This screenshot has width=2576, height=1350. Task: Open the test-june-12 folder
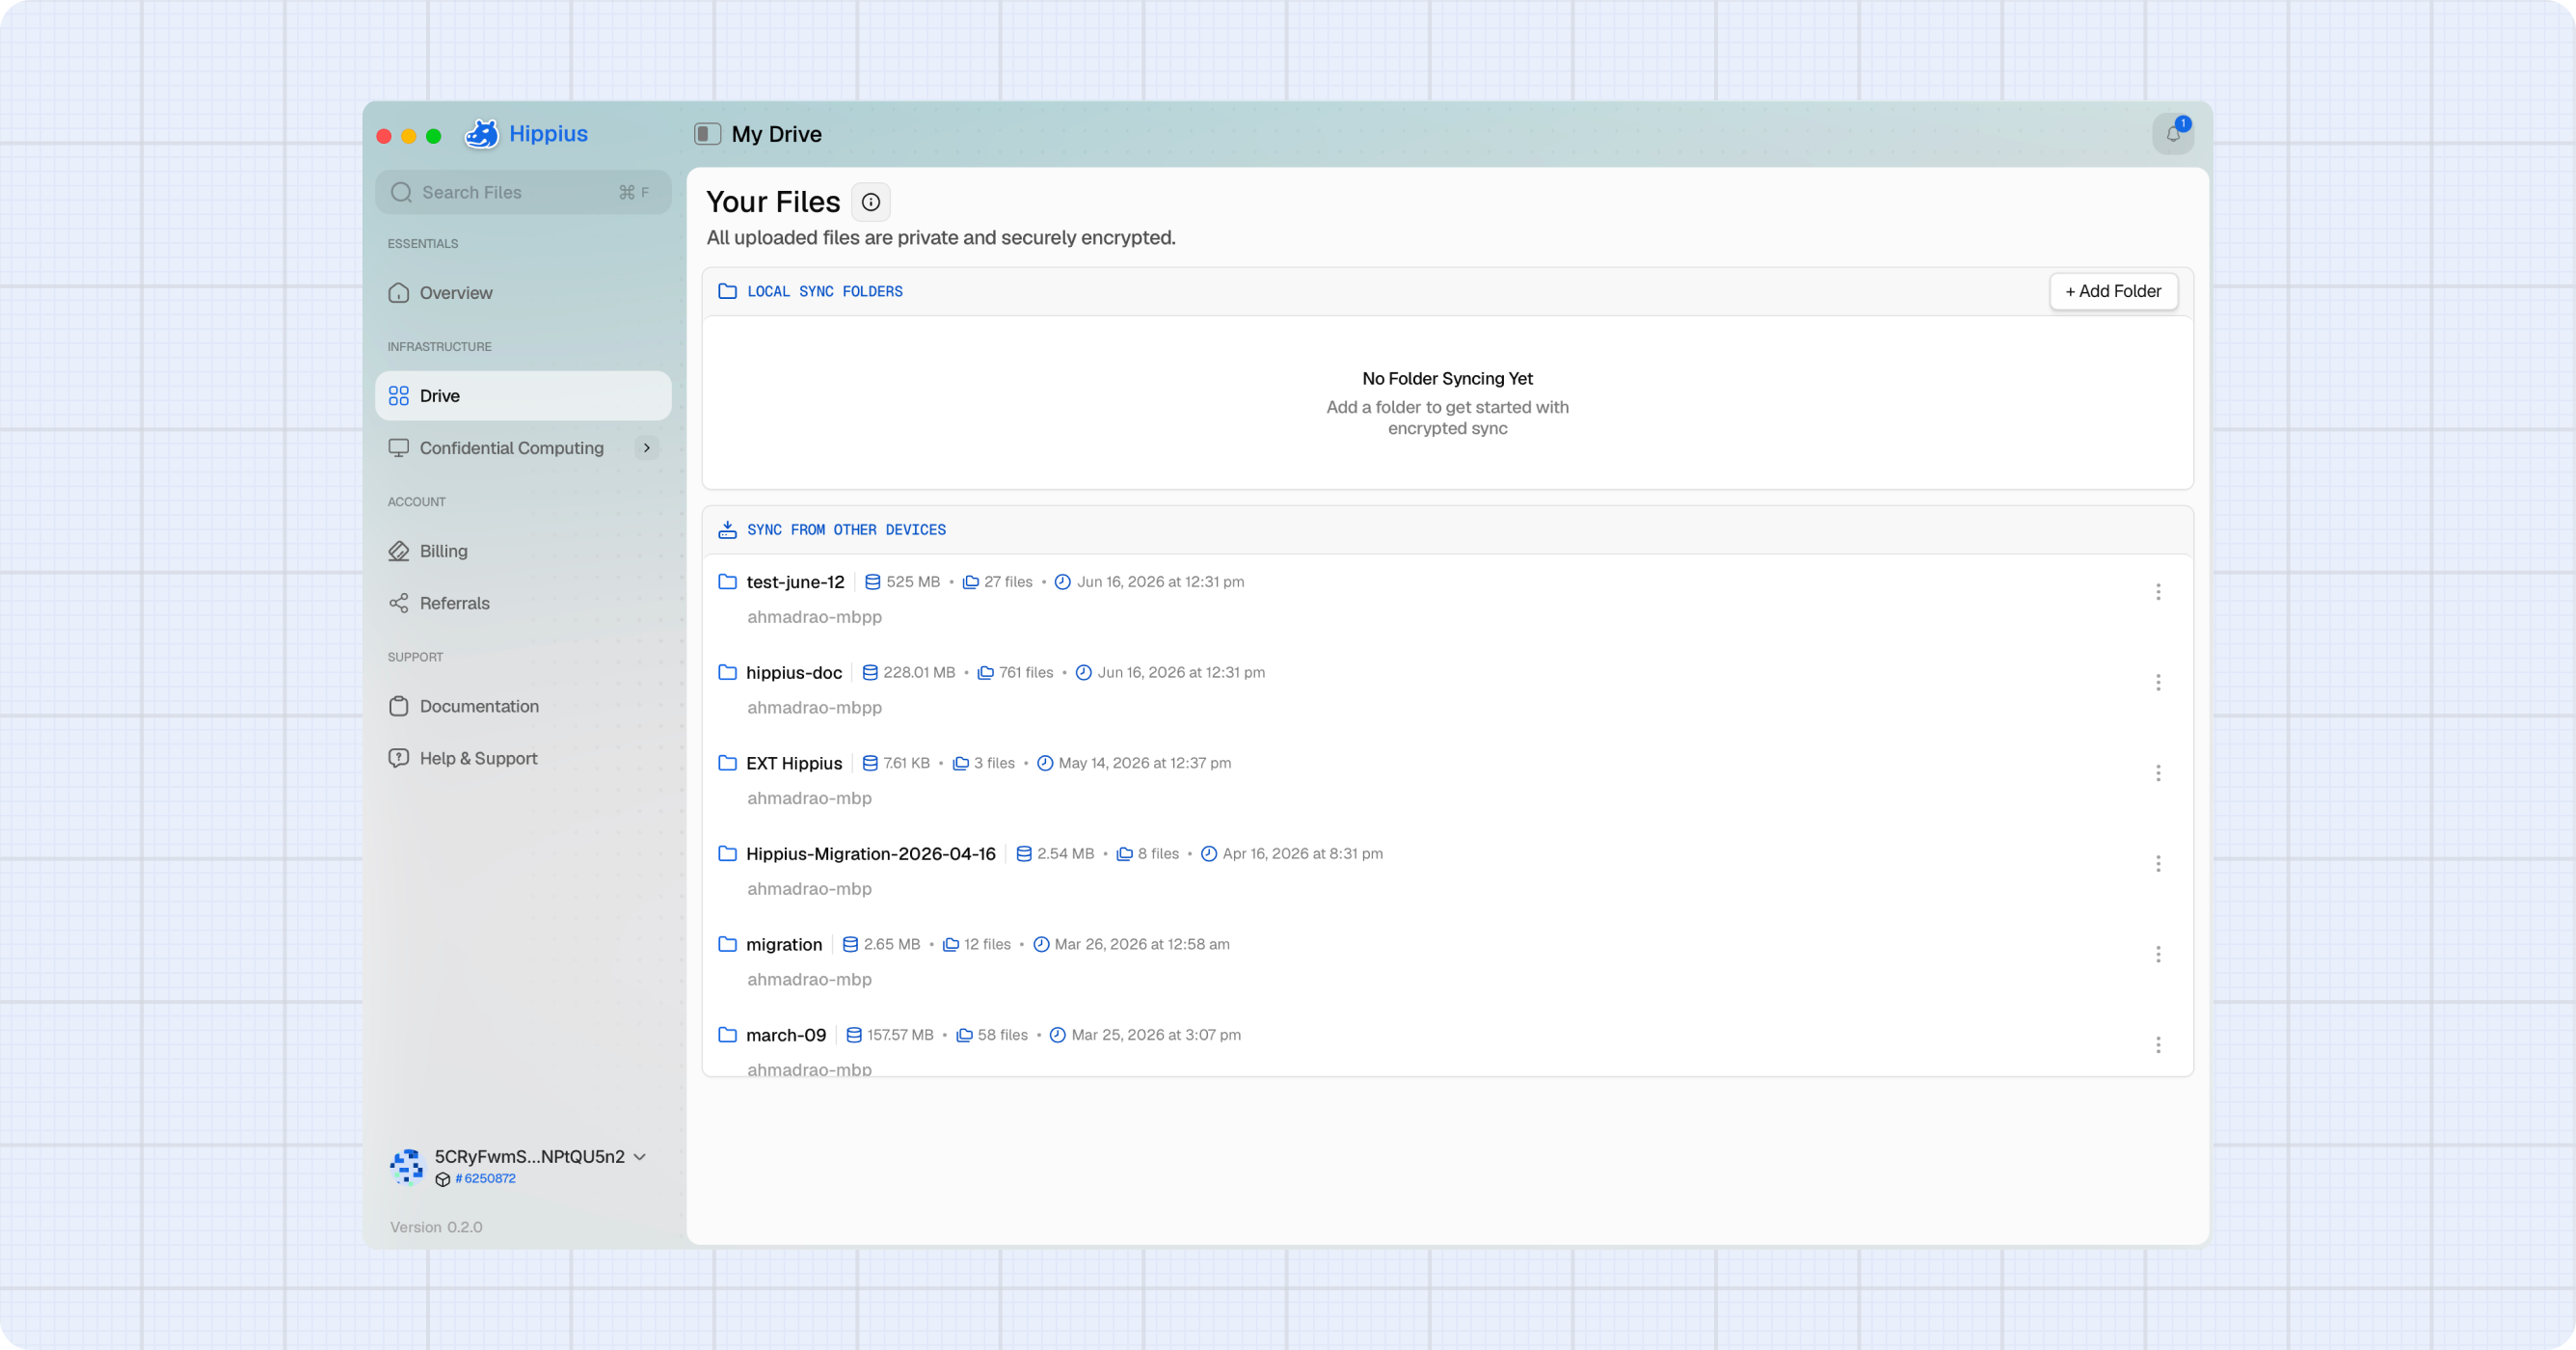(795, 582)
